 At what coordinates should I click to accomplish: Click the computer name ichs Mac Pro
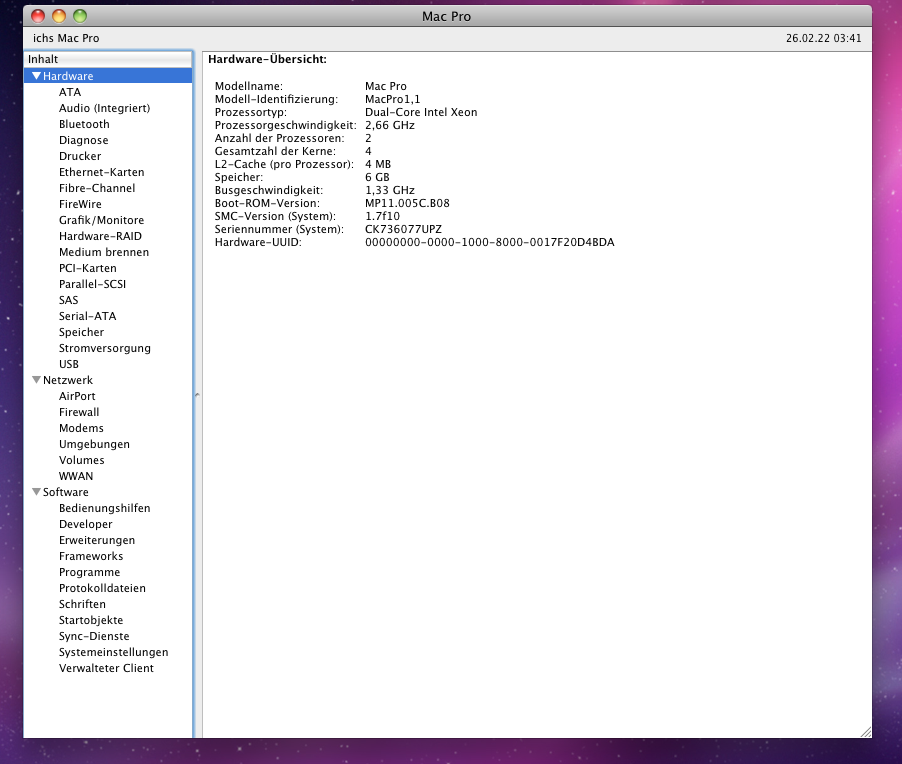point(66,38)
